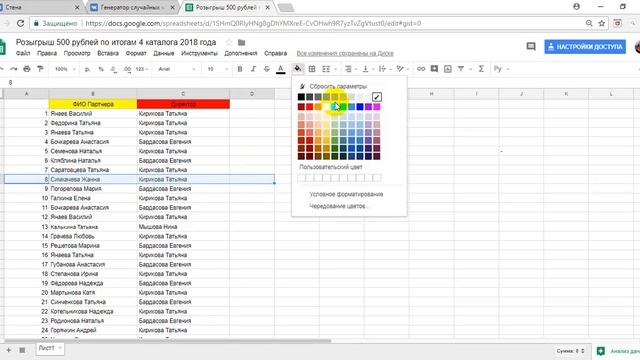Pick the magenta color swatch
Viewport: 640px width, 360px height.
pos(377,107)
